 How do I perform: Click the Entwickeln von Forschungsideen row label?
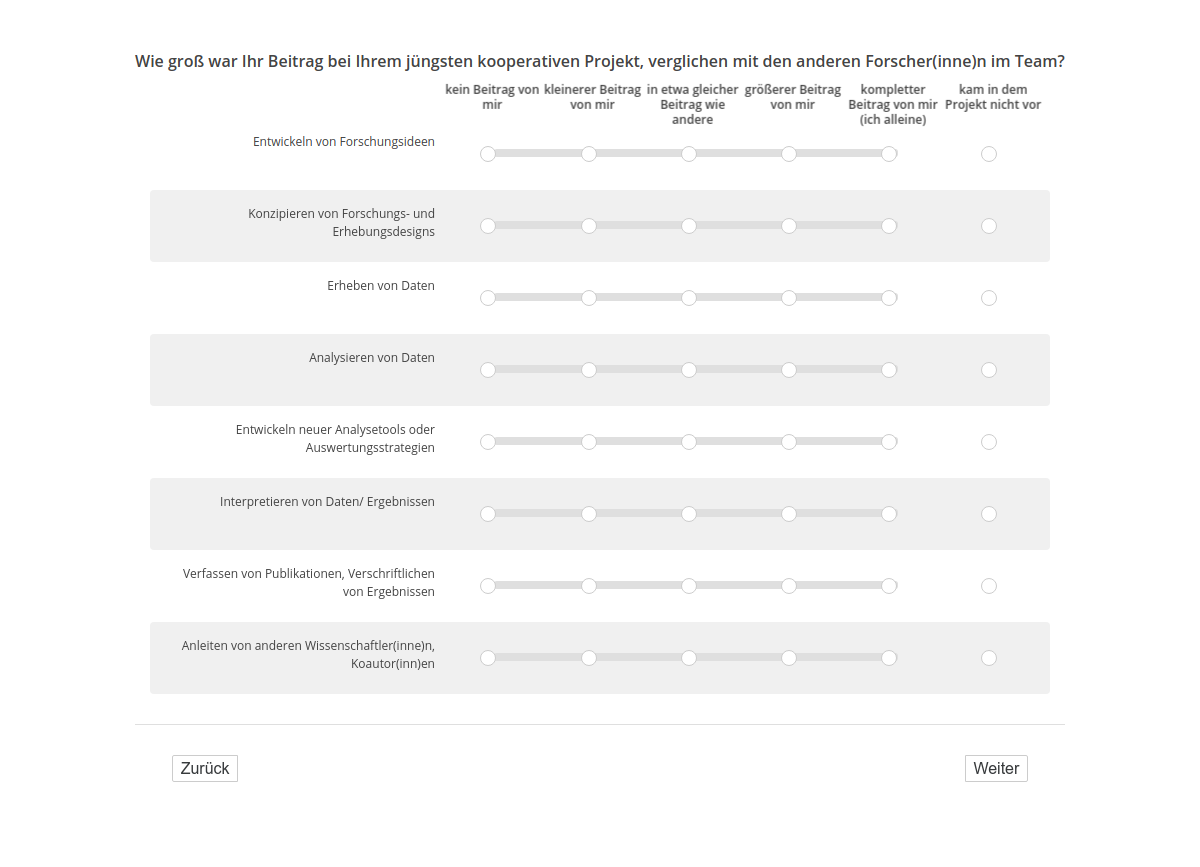click(343, 142)
